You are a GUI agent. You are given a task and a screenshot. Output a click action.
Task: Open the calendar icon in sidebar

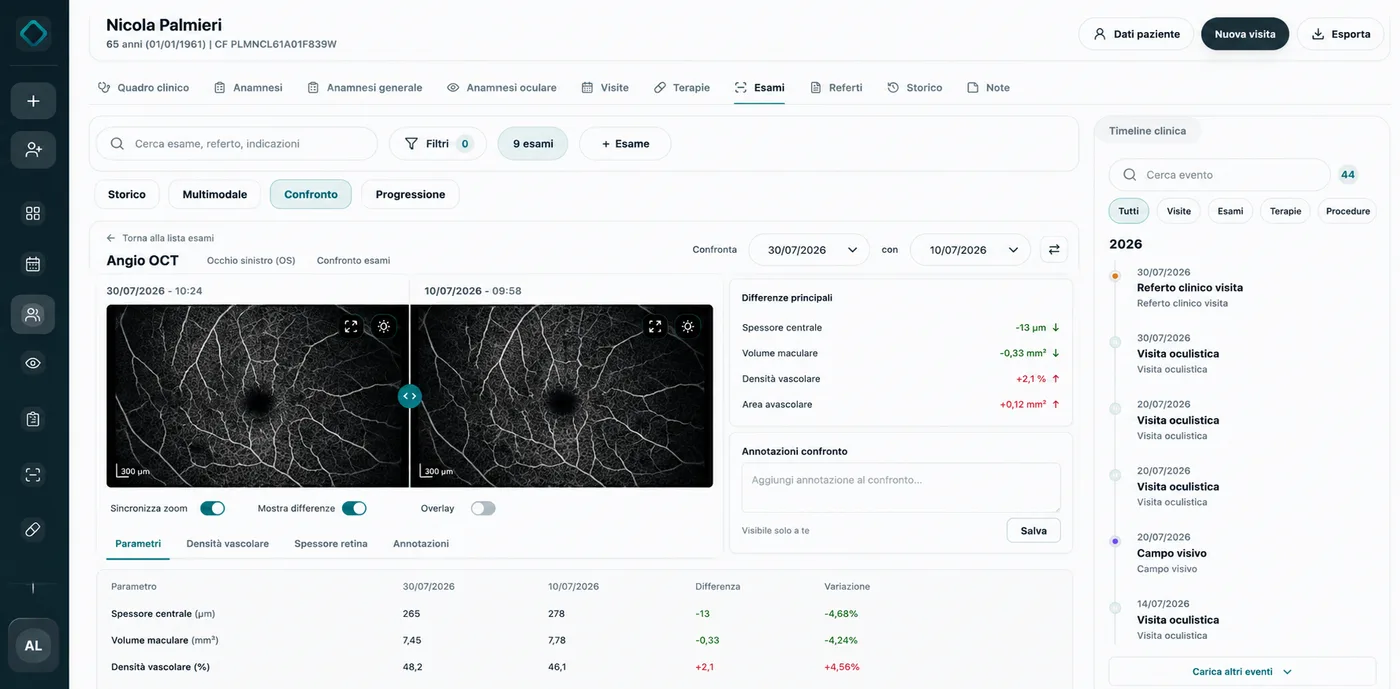33,264
